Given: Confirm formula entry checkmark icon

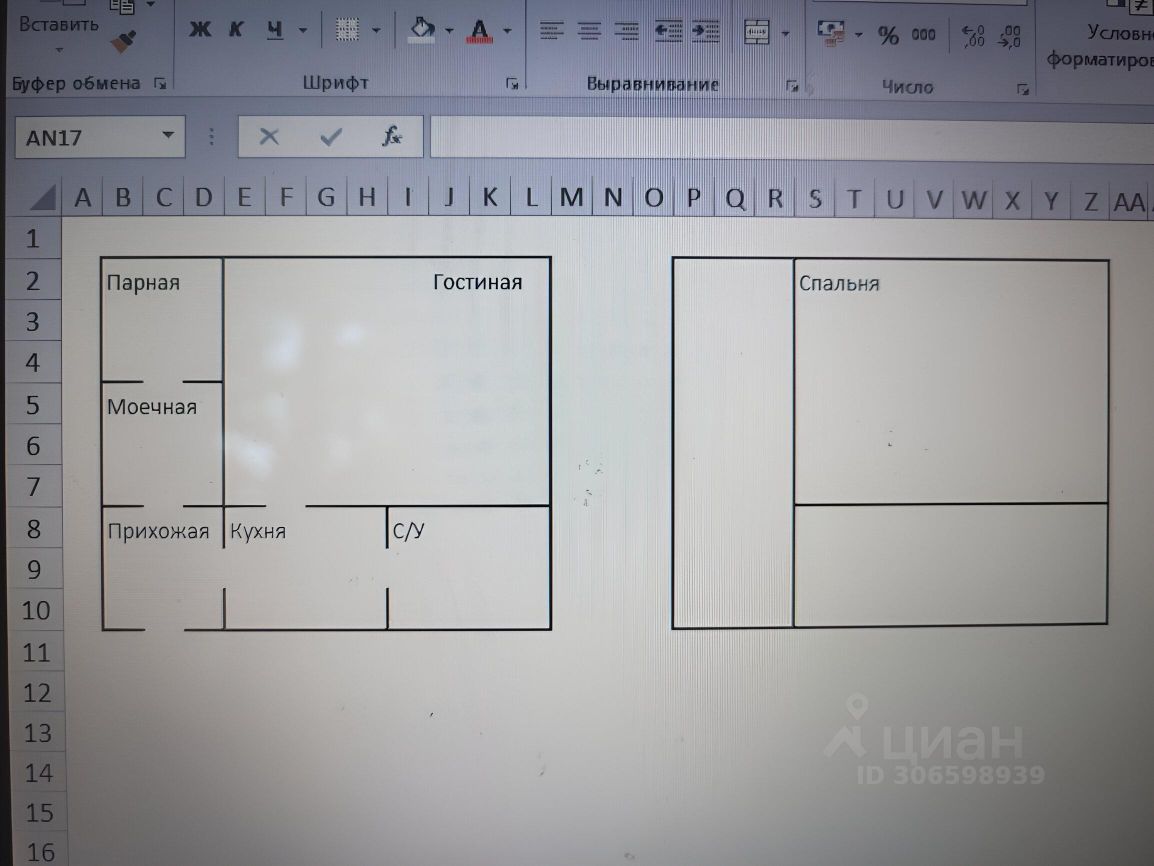Looking at the screenshot, I should click(x=330, y=136).
